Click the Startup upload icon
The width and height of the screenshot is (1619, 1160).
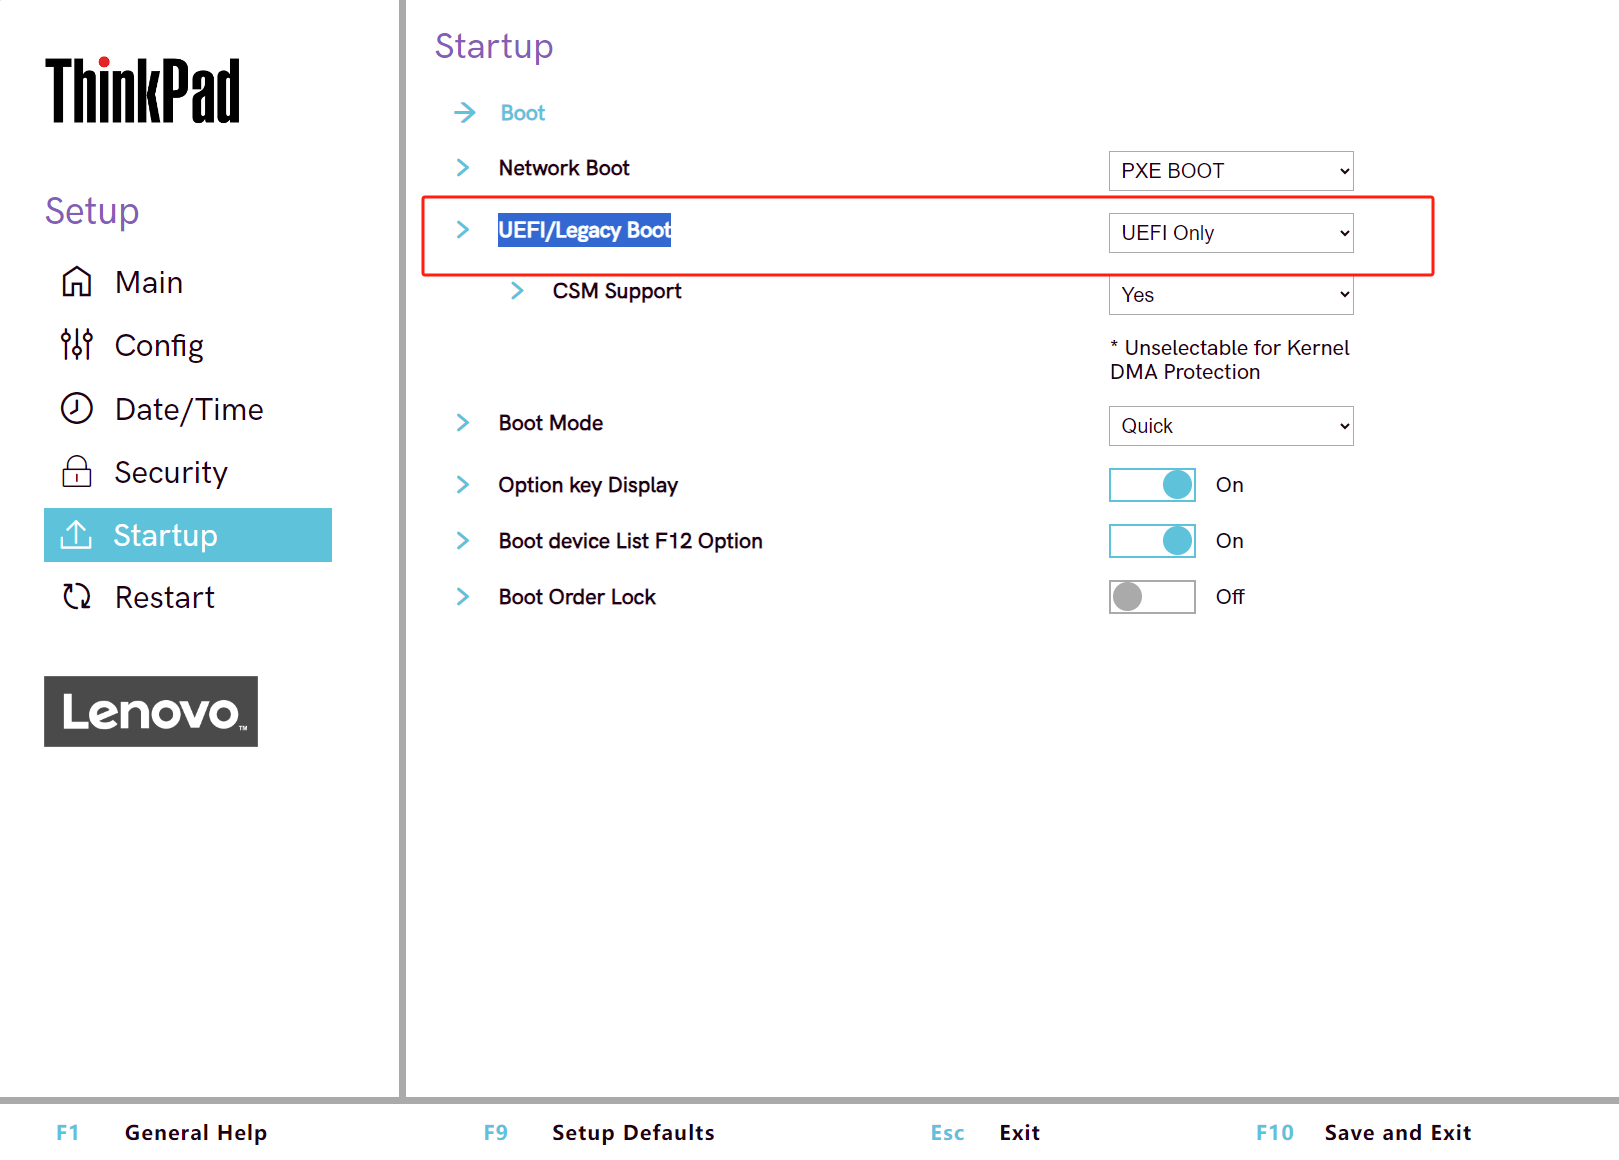click(x=77, y=535)
